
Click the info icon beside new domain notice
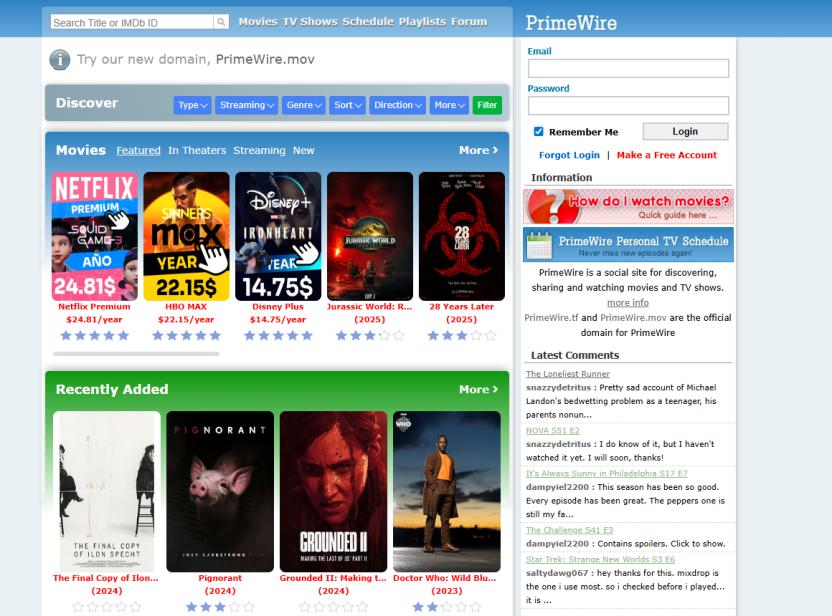(x=60, y=59)
